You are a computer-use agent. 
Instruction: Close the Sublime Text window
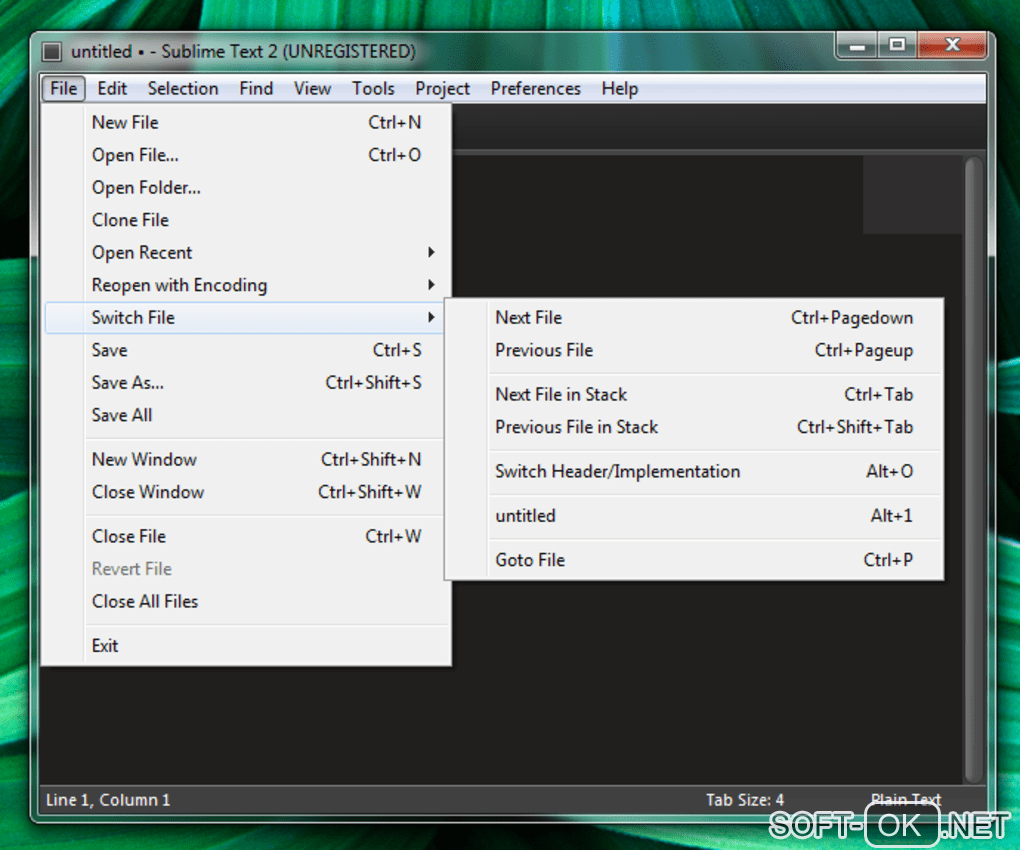pos(952,46)
